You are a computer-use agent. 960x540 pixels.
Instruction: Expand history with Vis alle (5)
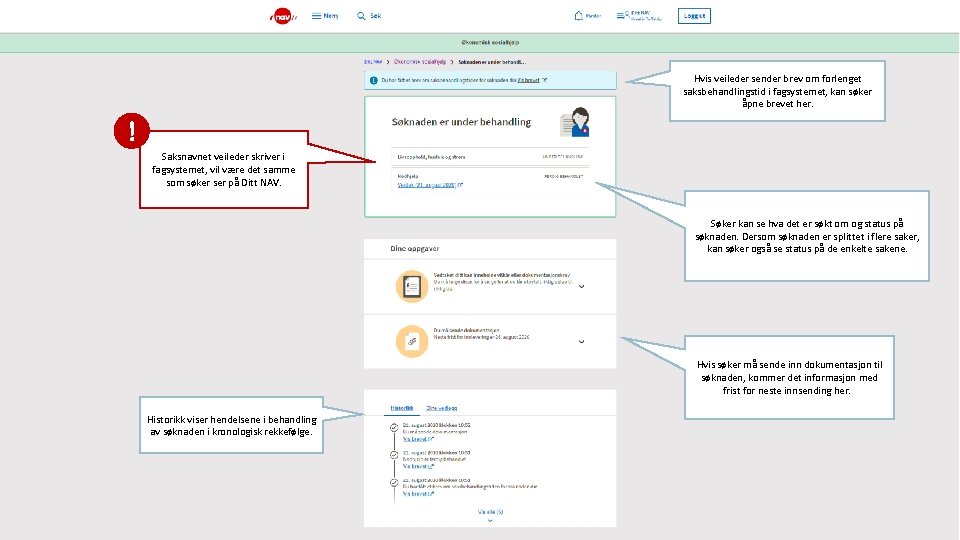[x=490, y=514]
